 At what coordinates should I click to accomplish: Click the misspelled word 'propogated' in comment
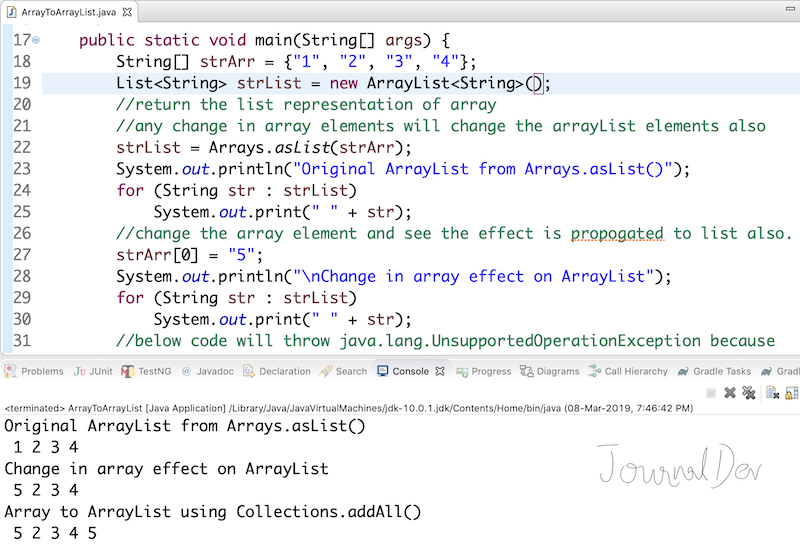(617, 234)
